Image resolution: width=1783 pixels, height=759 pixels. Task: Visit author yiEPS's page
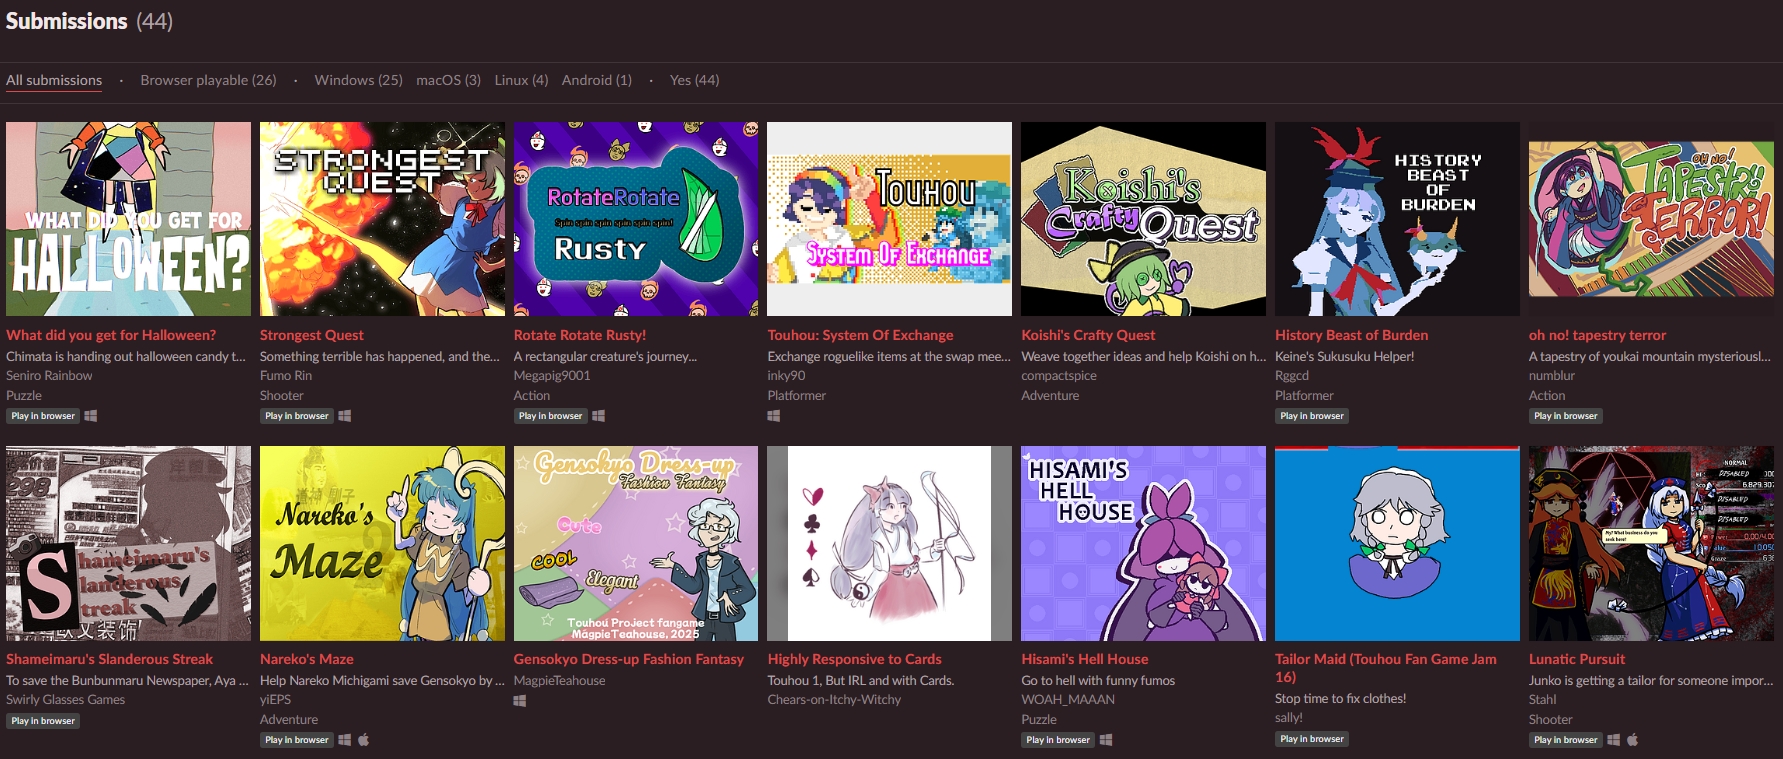(276, 700)
